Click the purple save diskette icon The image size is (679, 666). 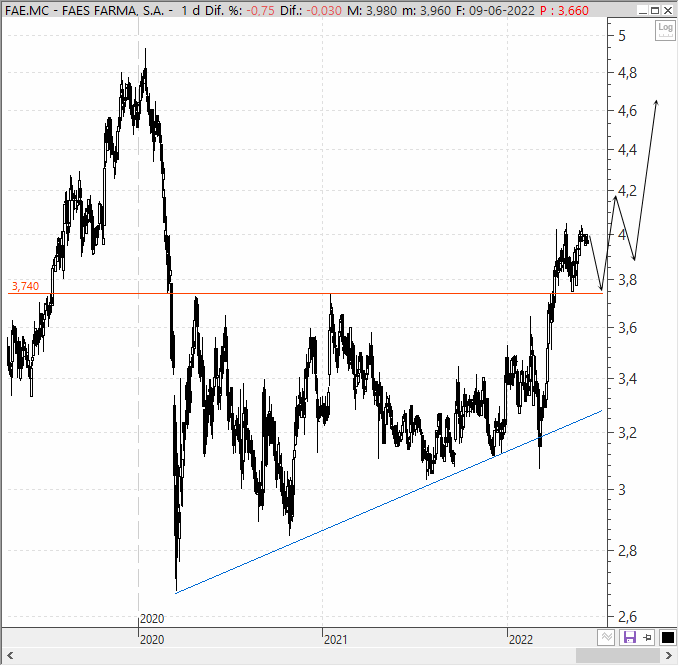click(x=629, y=637)
